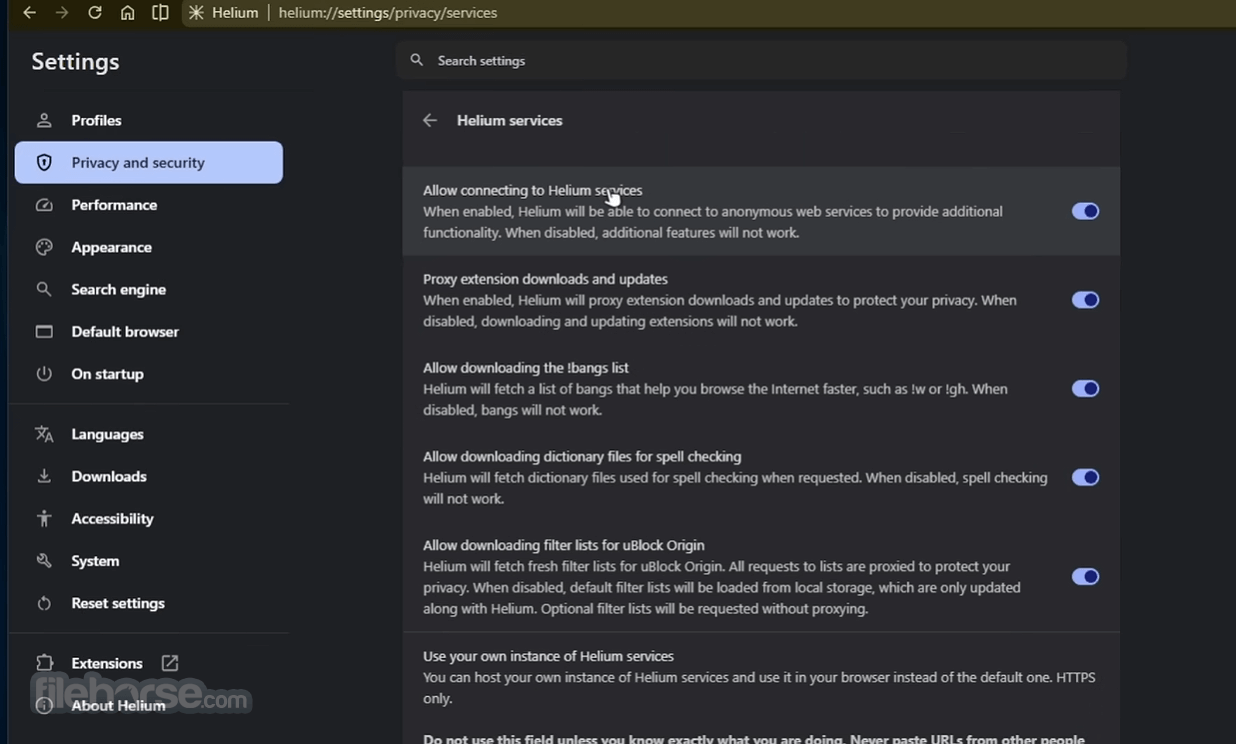Open Search engine settings

tap(148, 289)
